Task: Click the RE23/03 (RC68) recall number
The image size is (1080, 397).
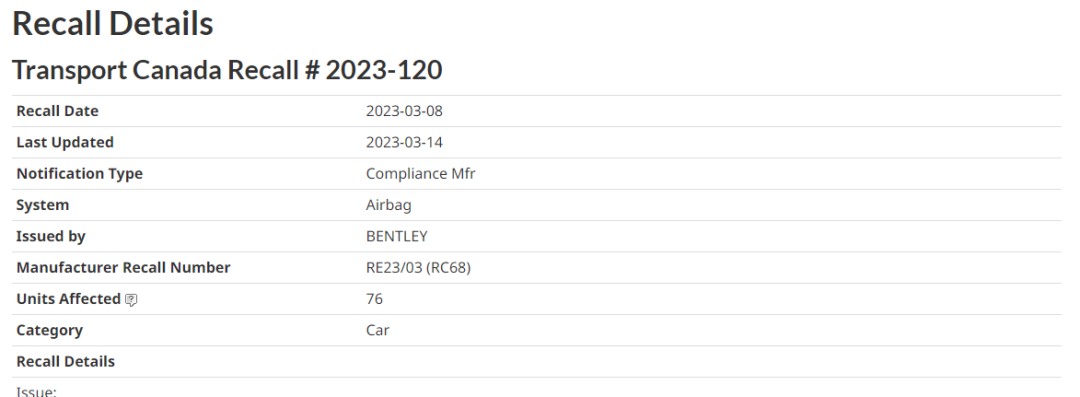Action: click(x=418, y=267)
